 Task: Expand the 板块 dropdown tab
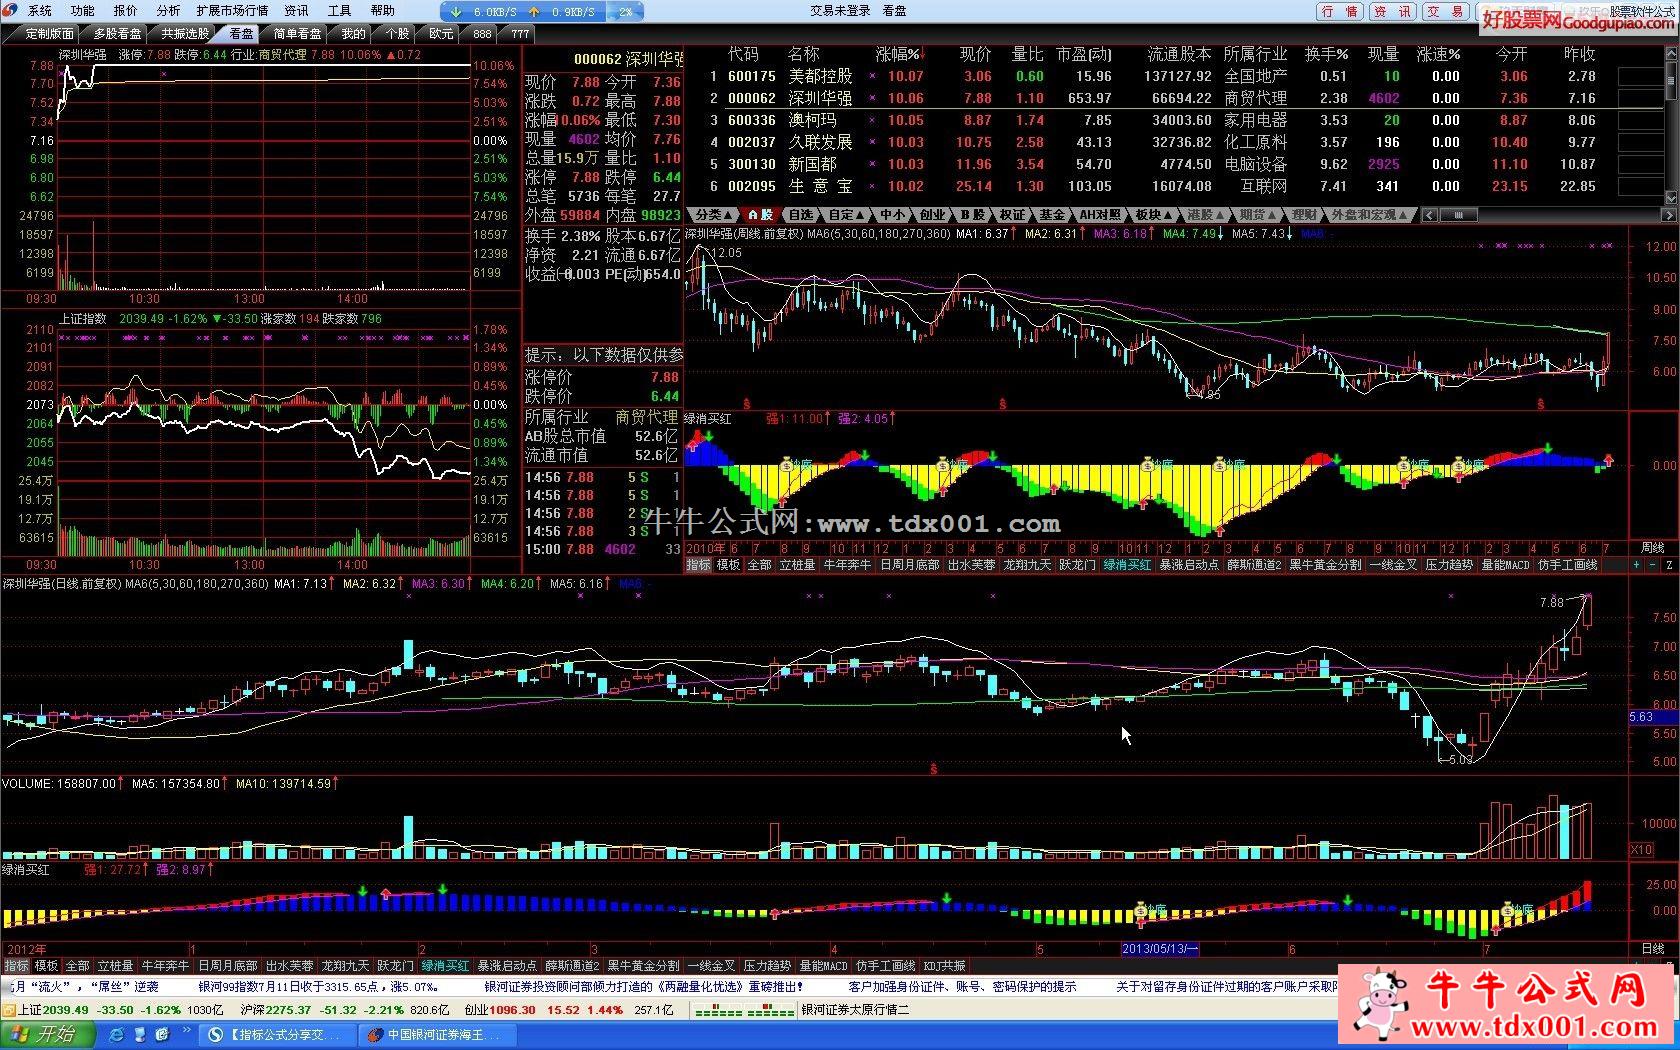point(1153,215)
